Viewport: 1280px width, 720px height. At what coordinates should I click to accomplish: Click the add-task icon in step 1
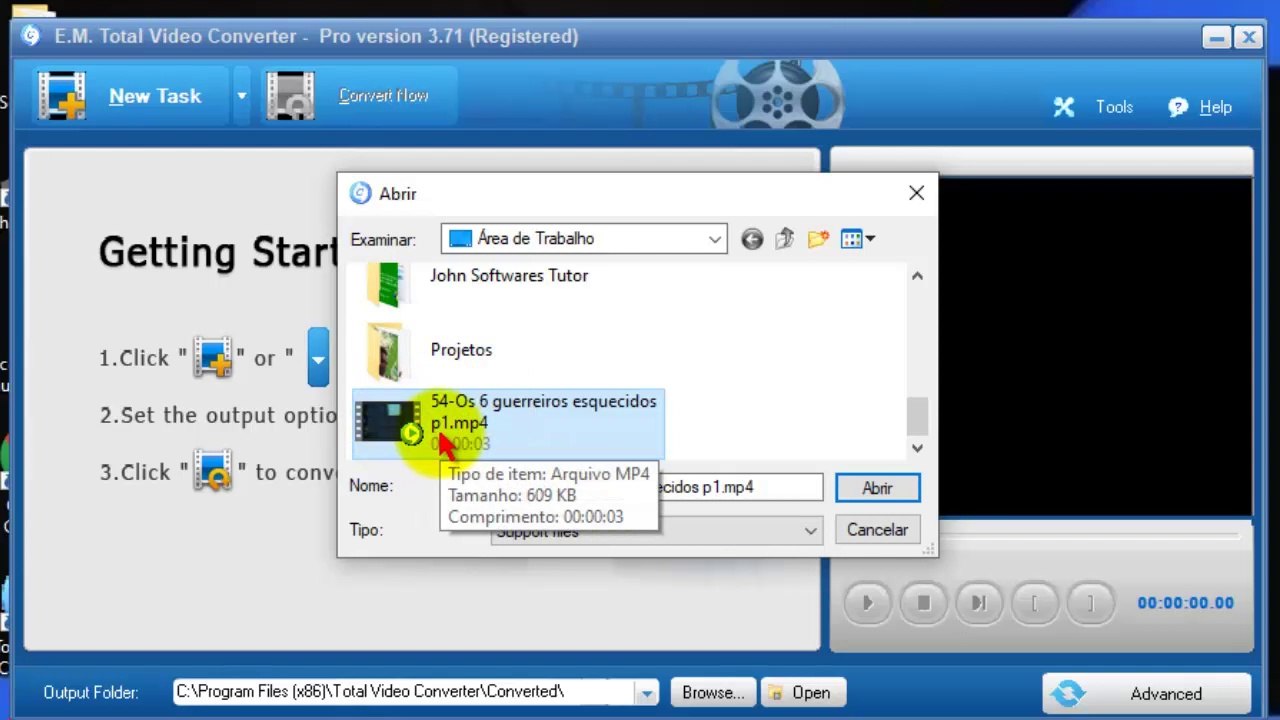click(213, 358)
